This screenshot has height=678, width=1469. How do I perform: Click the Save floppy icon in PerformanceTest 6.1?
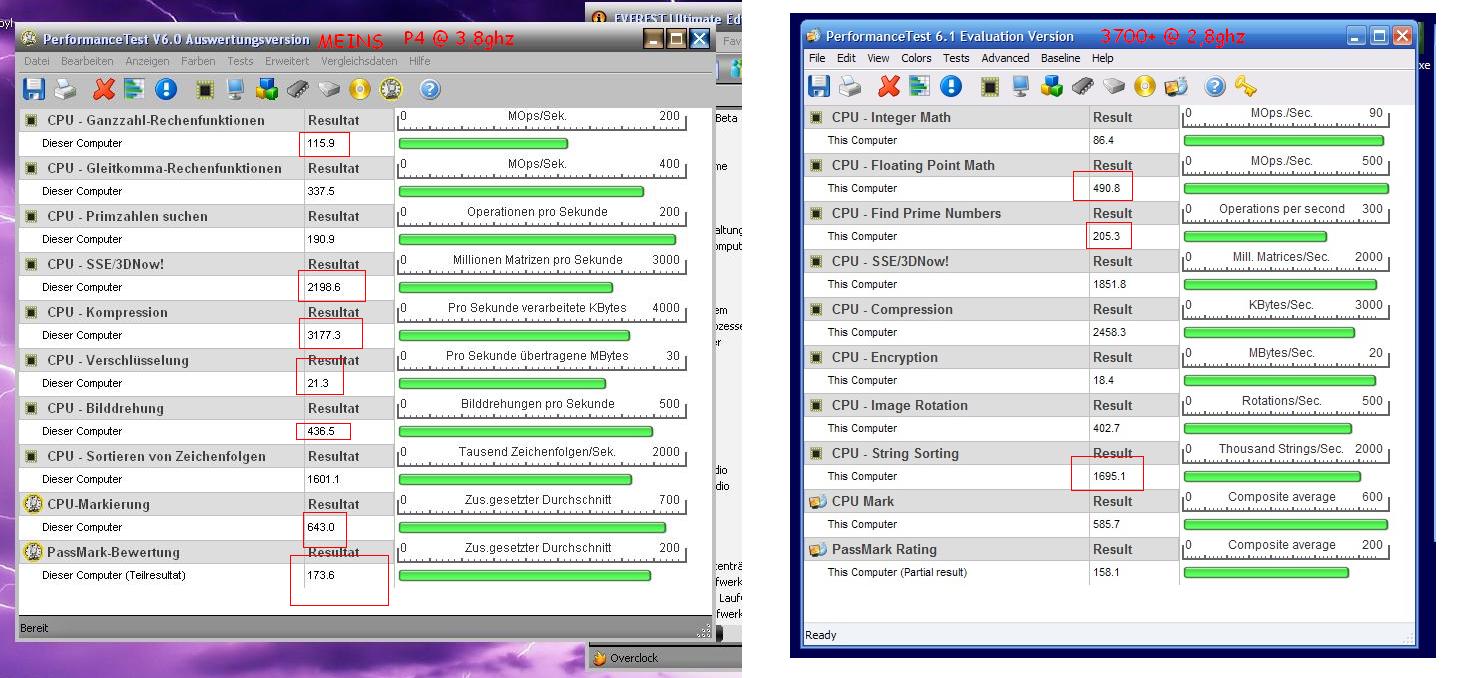click(x=819, y=86)
